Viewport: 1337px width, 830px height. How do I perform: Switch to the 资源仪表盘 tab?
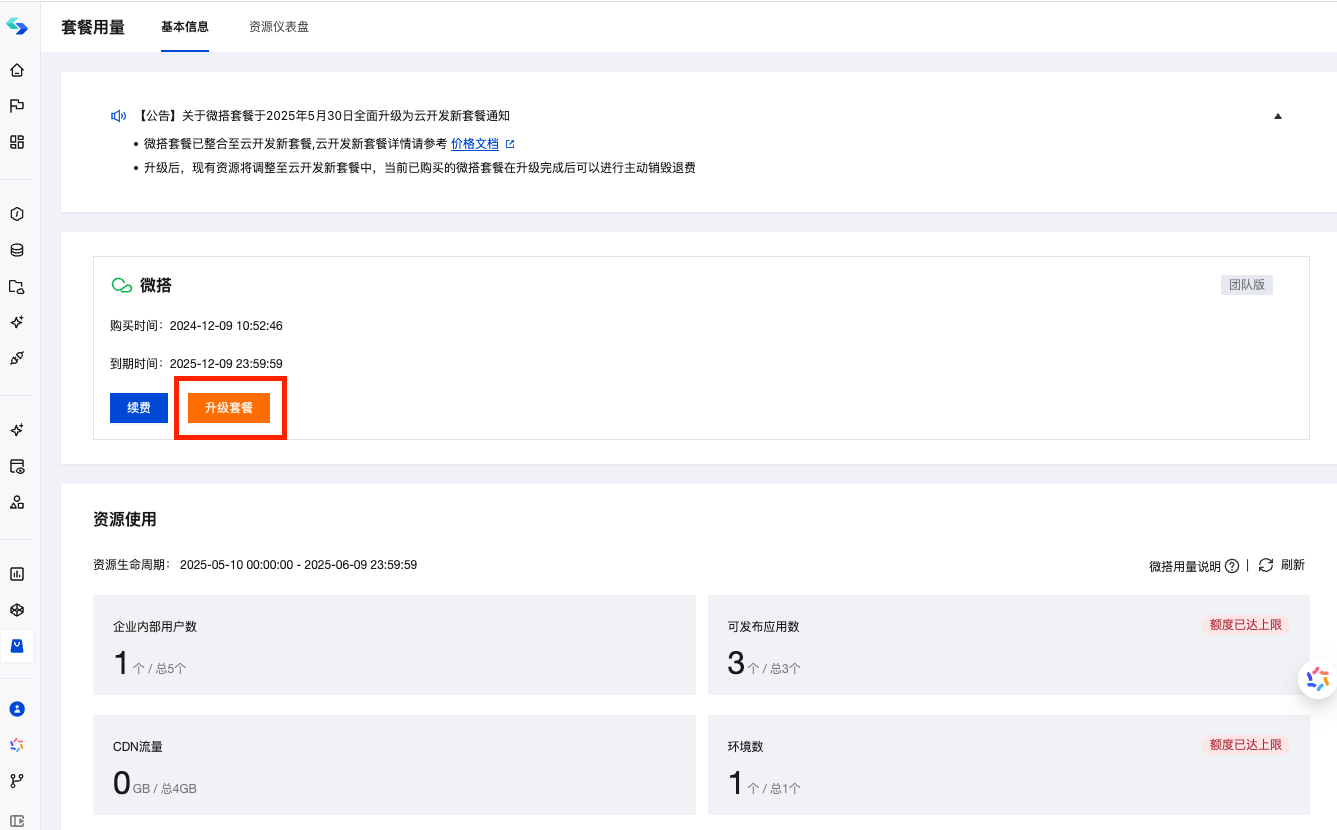tap(279, 27)
